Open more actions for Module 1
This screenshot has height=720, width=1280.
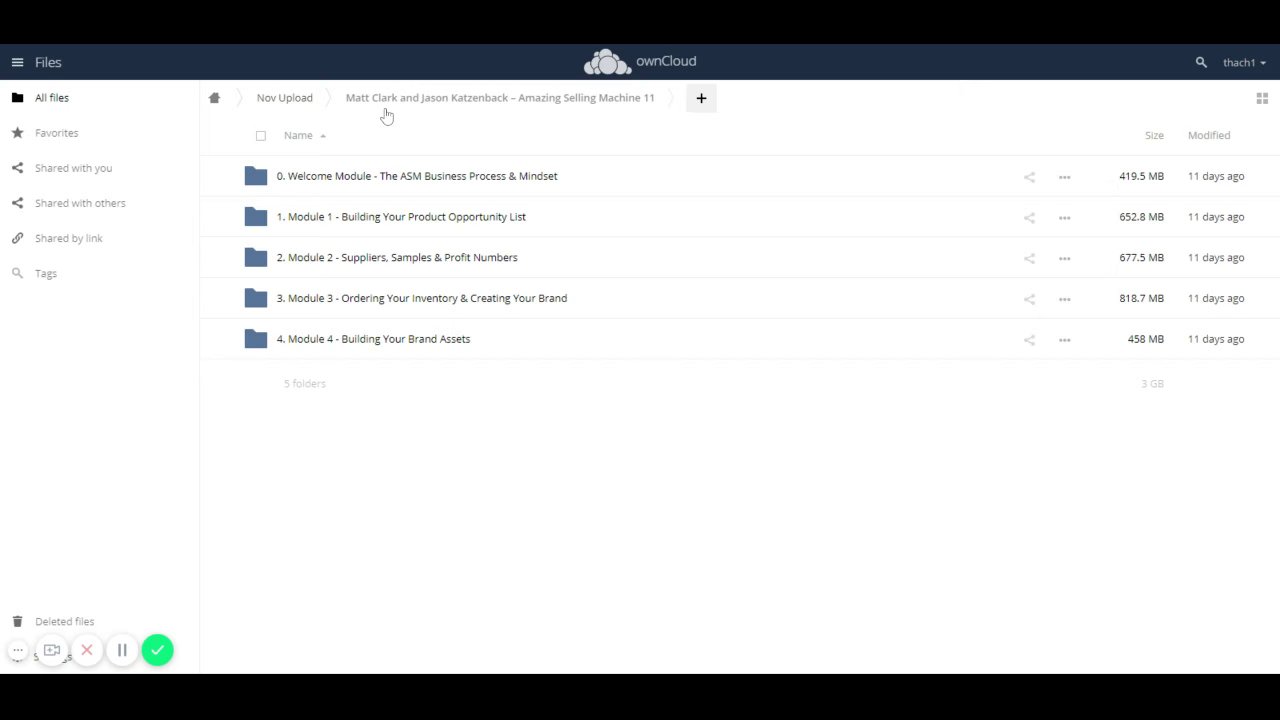coord(1065,217)
